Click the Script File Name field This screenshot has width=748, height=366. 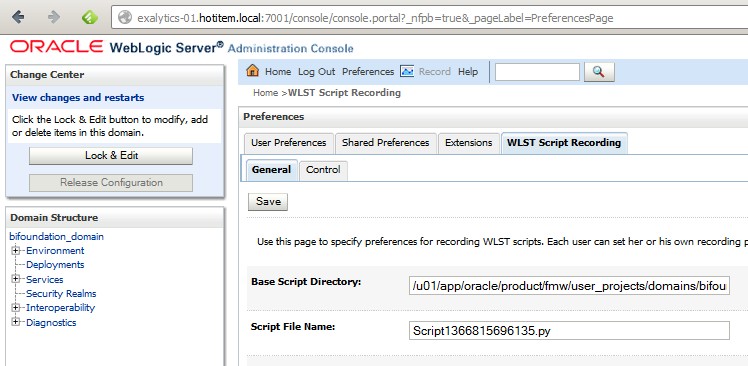pyautogui.click(x=569, y=331)
